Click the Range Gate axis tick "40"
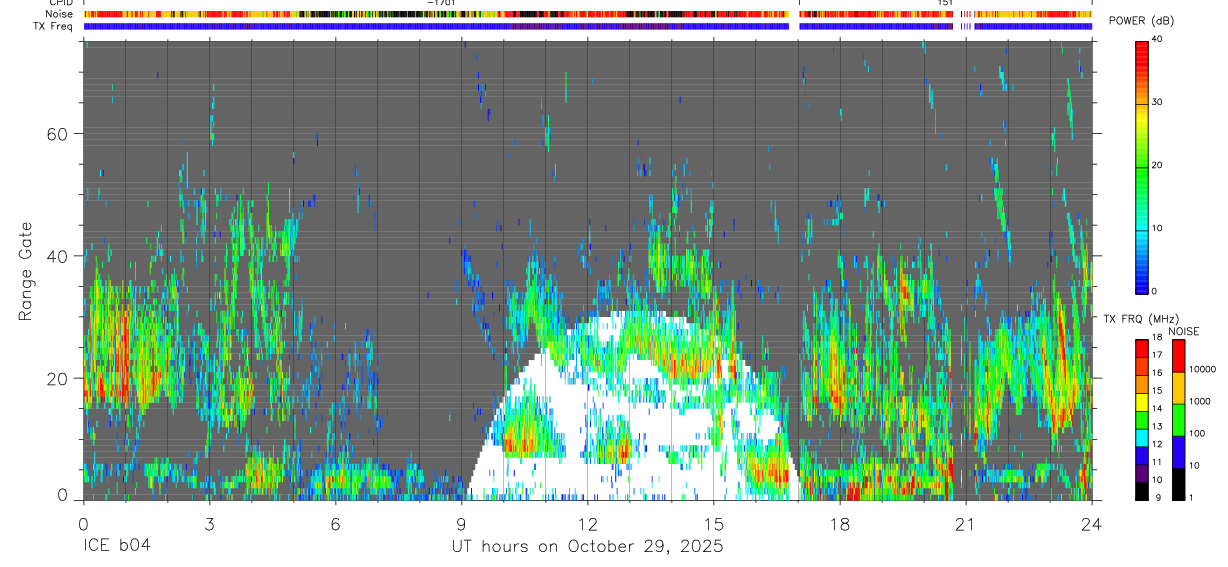This screenshot has height=567, width=1228. pos(57,256)
